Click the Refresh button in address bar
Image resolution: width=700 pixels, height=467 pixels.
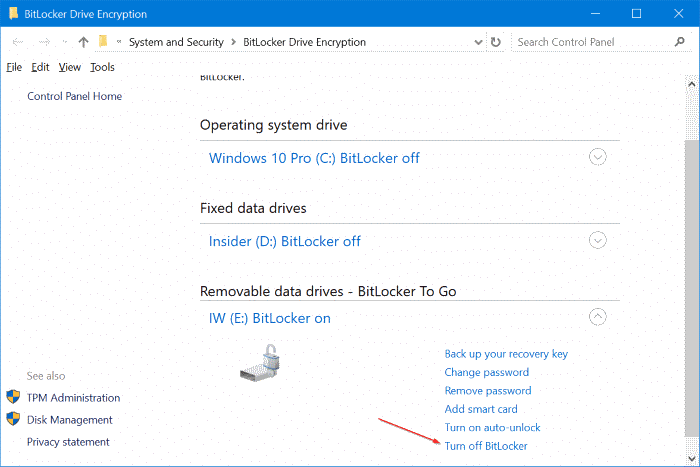pyautogui.click(x=495, y=42)
